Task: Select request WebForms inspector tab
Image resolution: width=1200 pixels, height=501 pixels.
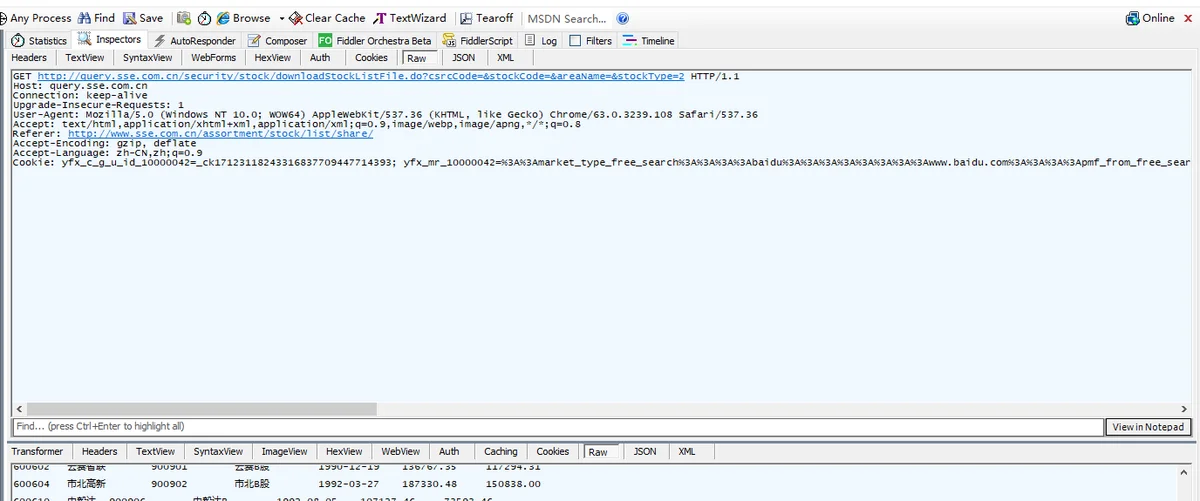Action: [x=214, y=58]
